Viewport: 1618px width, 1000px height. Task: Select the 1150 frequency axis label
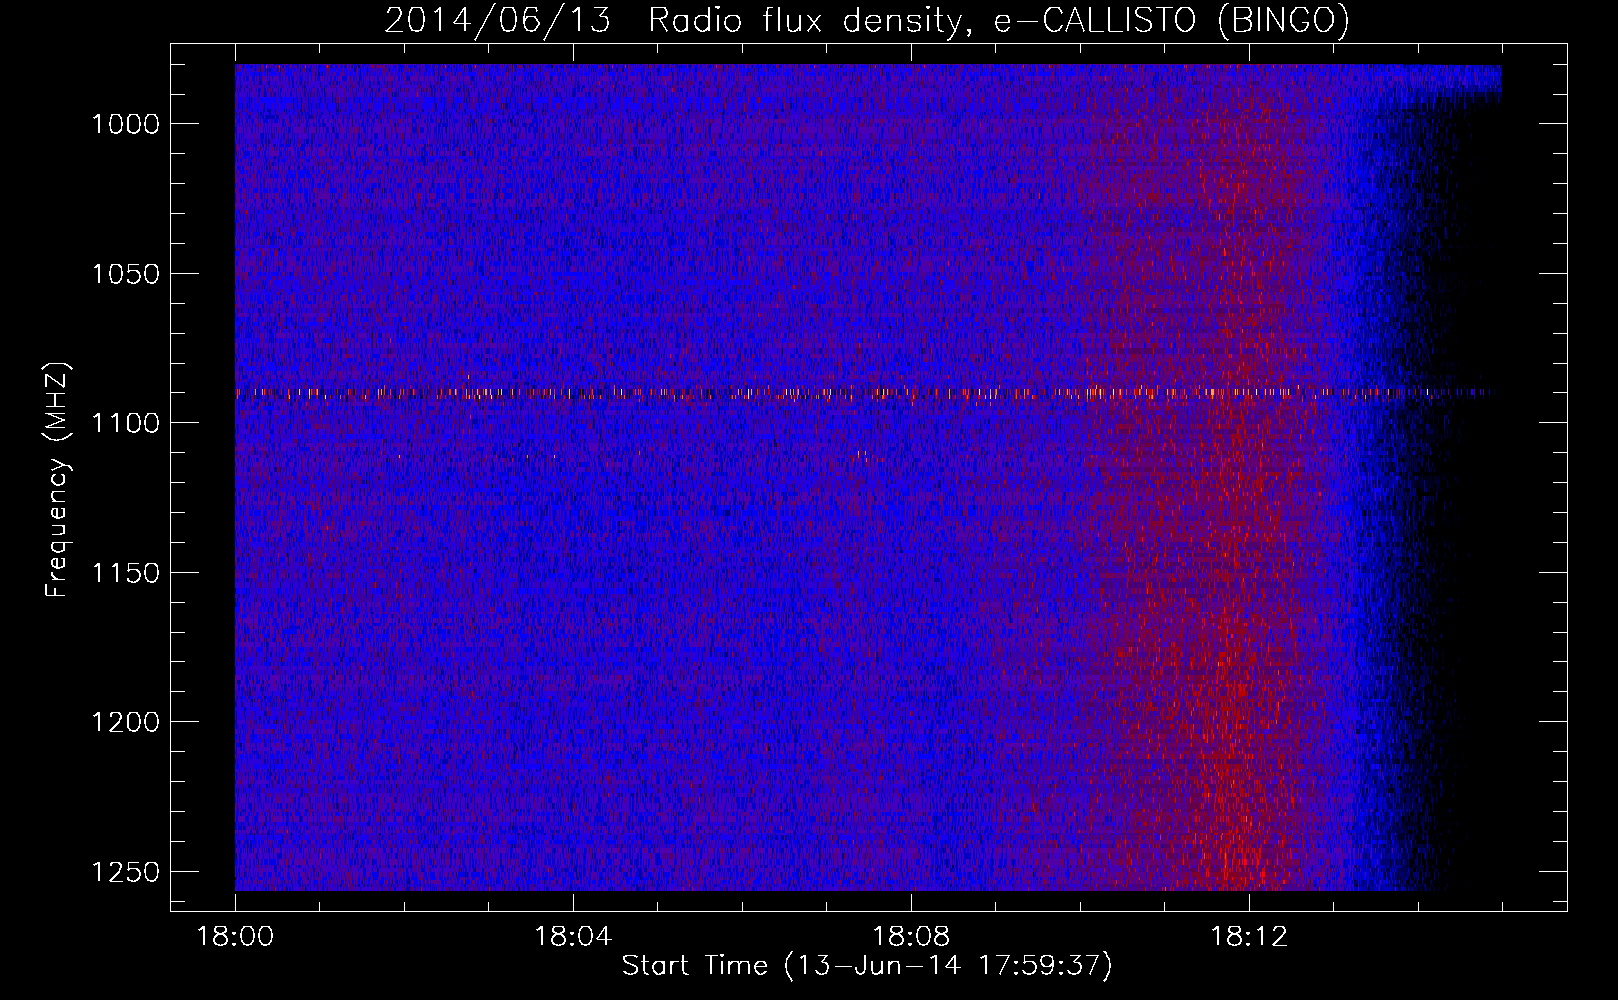tap(125, 573)
